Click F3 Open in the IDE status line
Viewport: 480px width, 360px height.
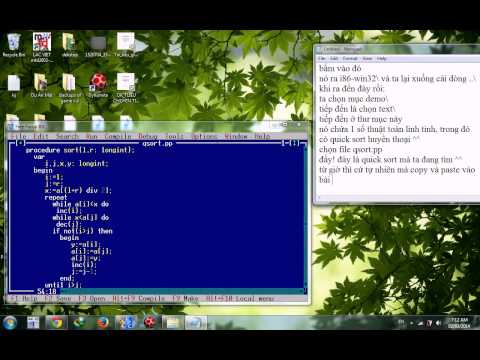click(92, 299)
